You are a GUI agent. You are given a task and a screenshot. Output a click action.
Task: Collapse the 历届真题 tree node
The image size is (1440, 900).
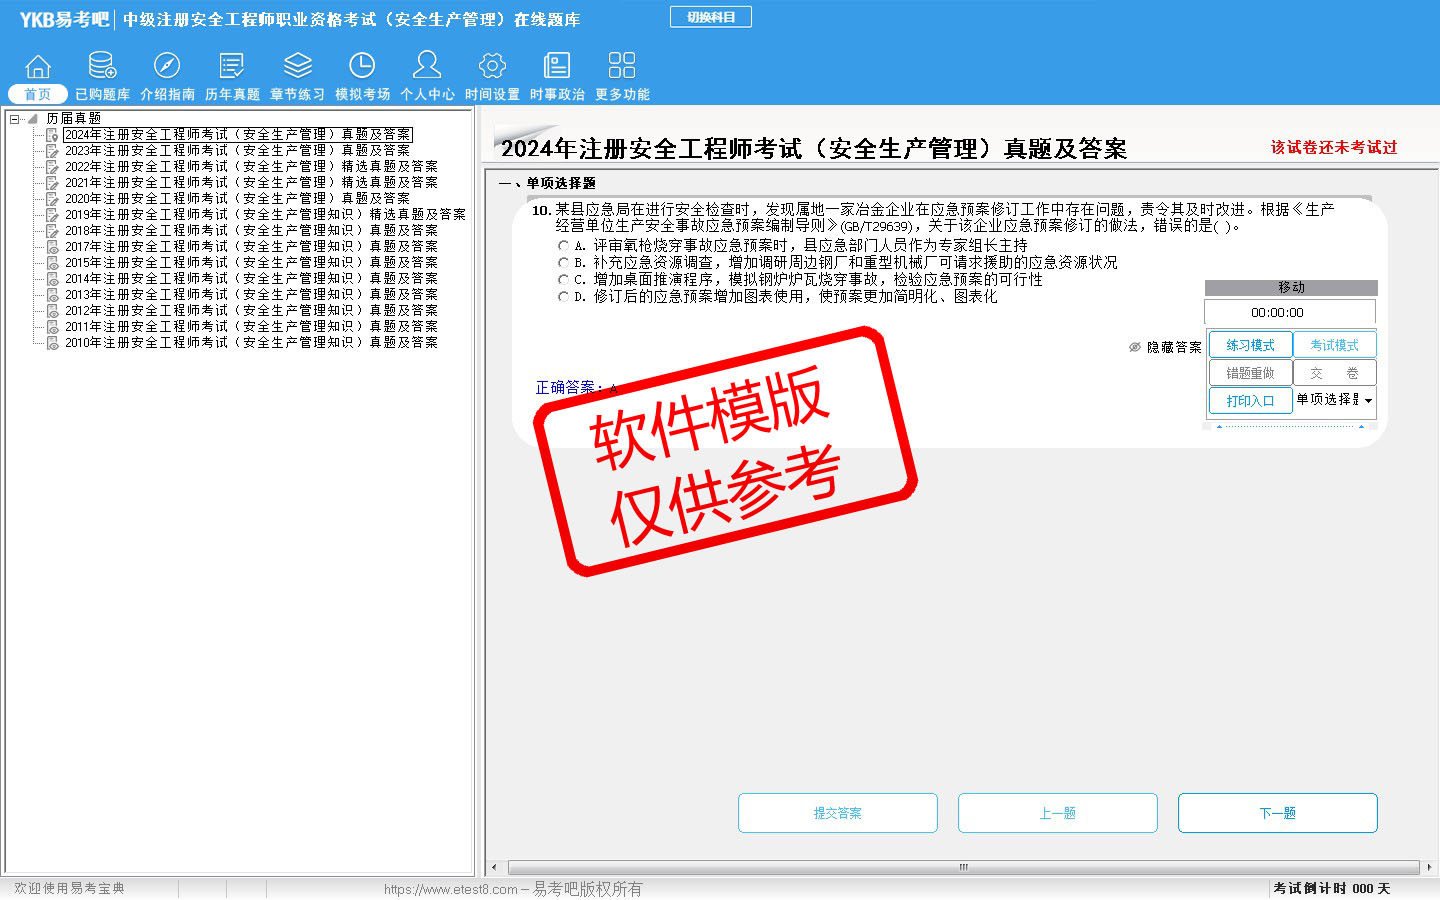tap(15, 119)
